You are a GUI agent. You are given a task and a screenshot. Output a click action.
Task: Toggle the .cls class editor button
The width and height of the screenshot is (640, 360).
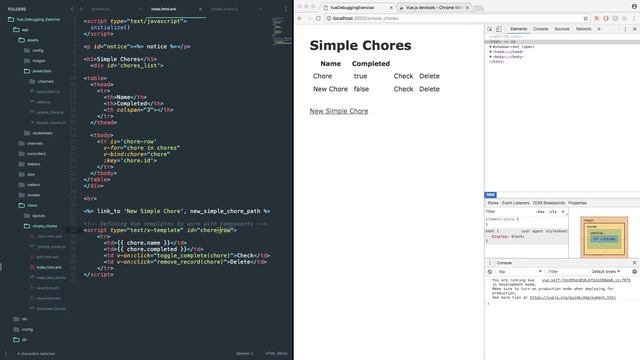point(553,212)
